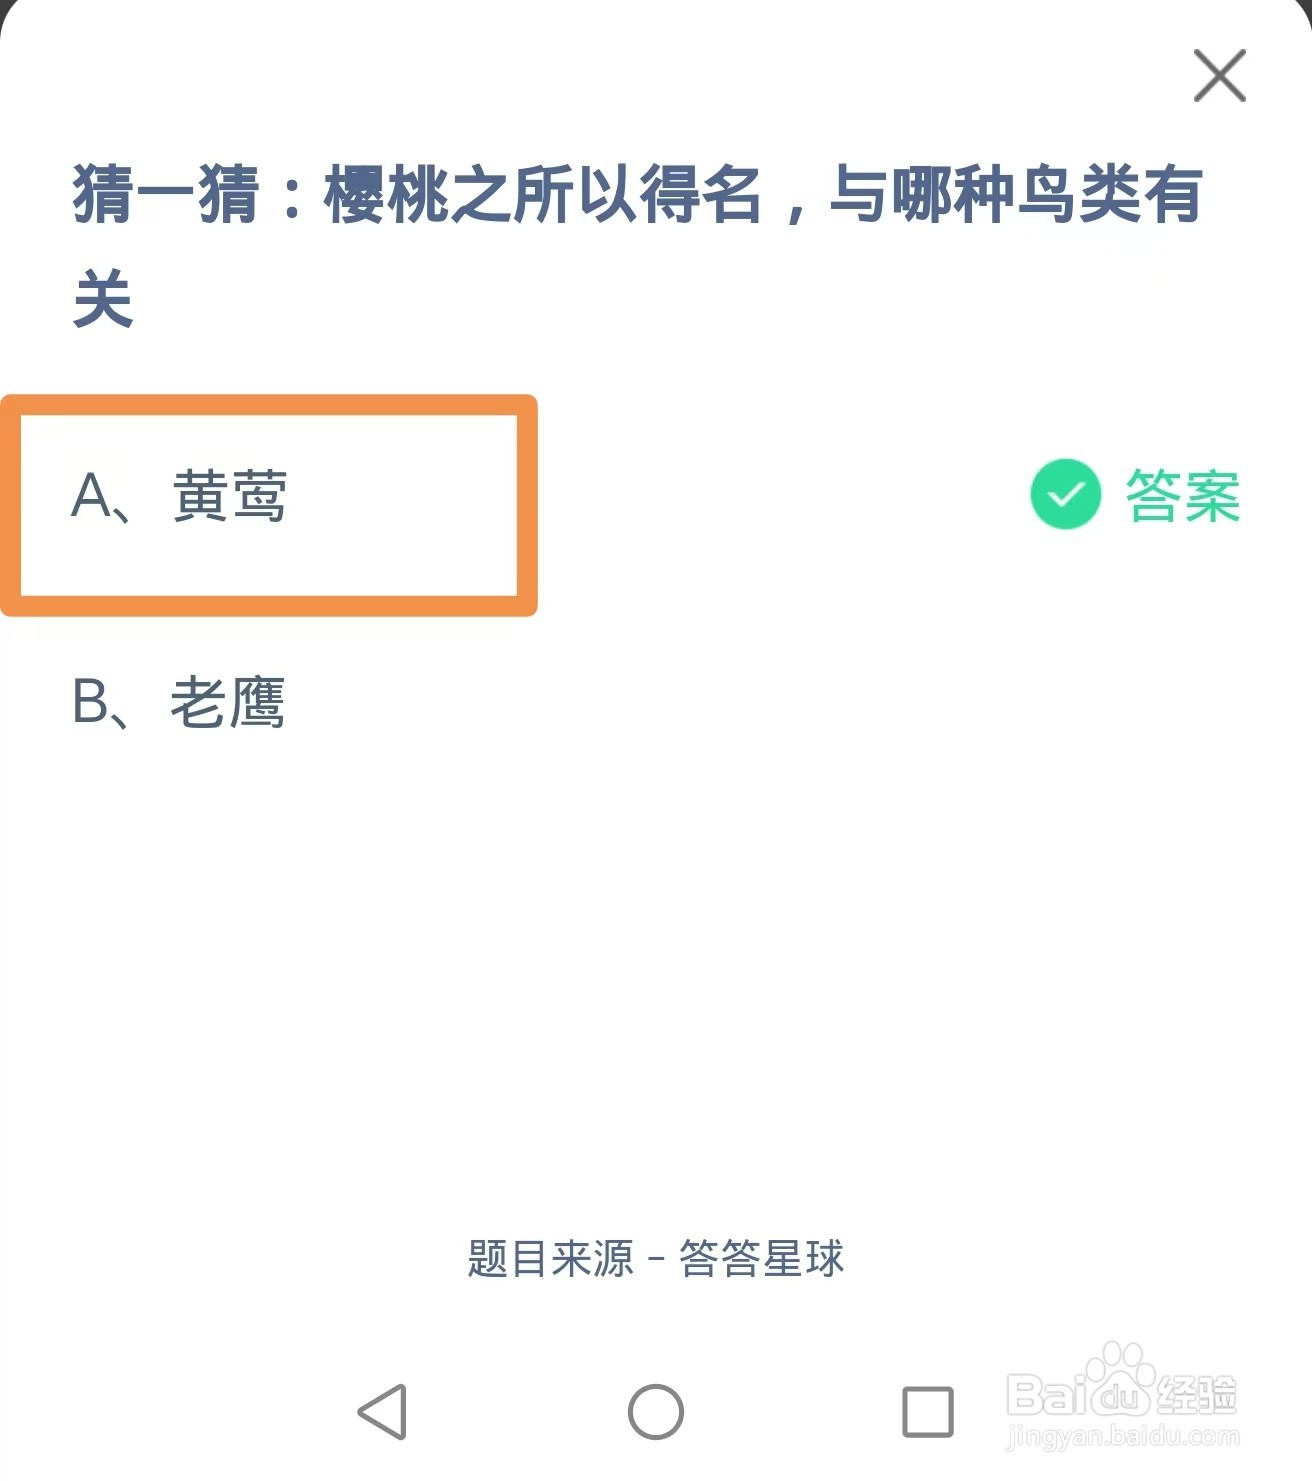Screen dimensions: 1312x1481
Task: Open the jingyan.baidu.com watermark link
Action: [1123, 1438]
